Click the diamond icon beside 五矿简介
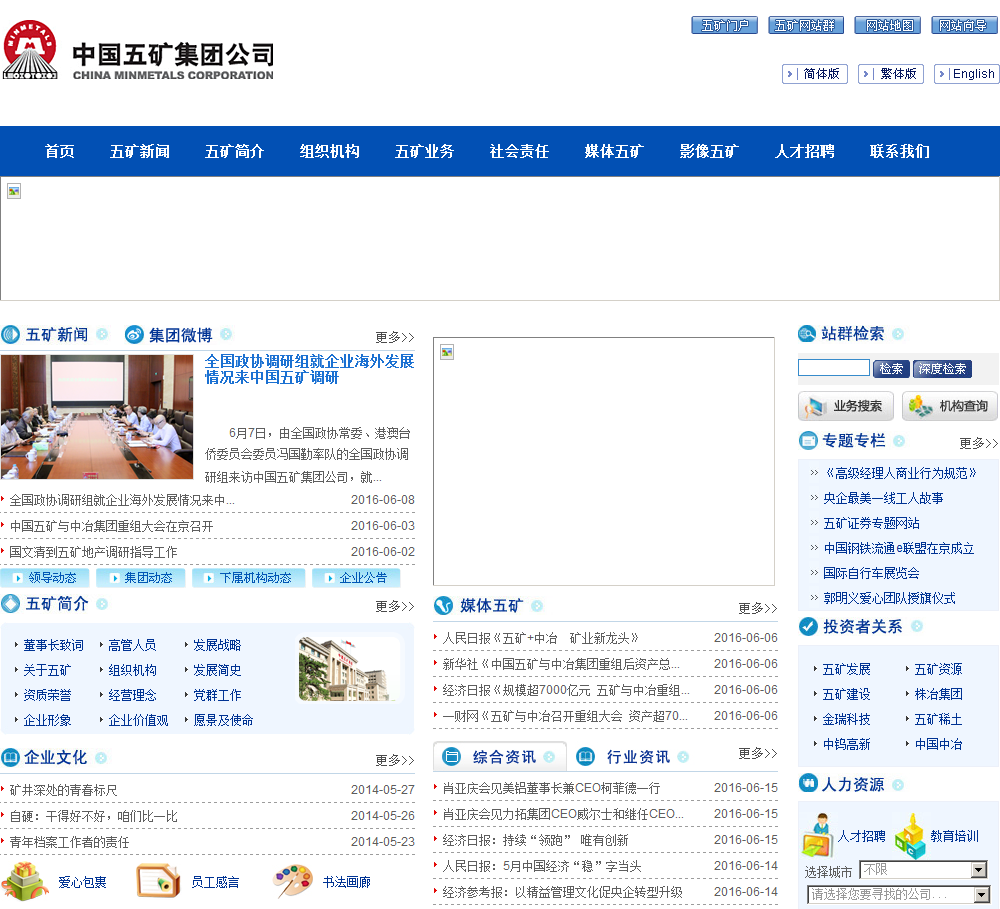The height and width of the screenshot is (909, 1000). [10, 603]
